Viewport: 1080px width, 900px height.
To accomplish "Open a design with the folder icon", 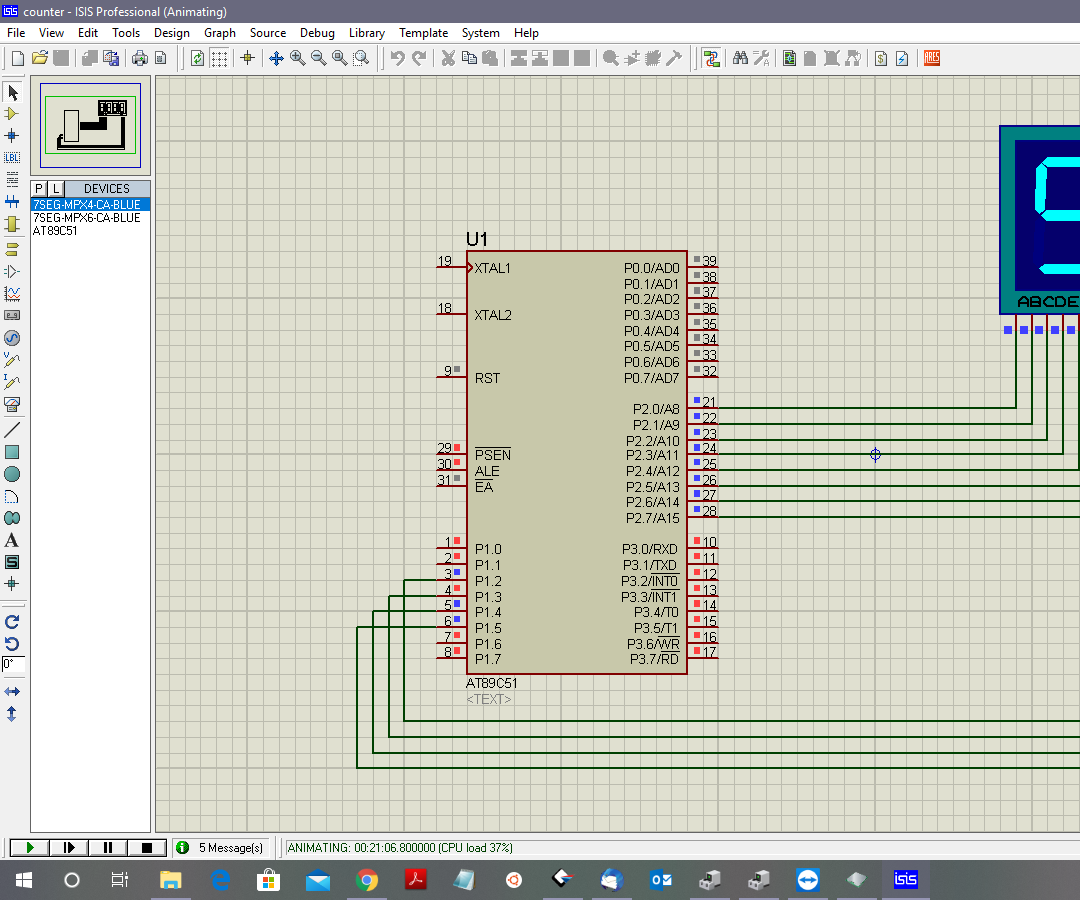I will (x=39, y=59).
